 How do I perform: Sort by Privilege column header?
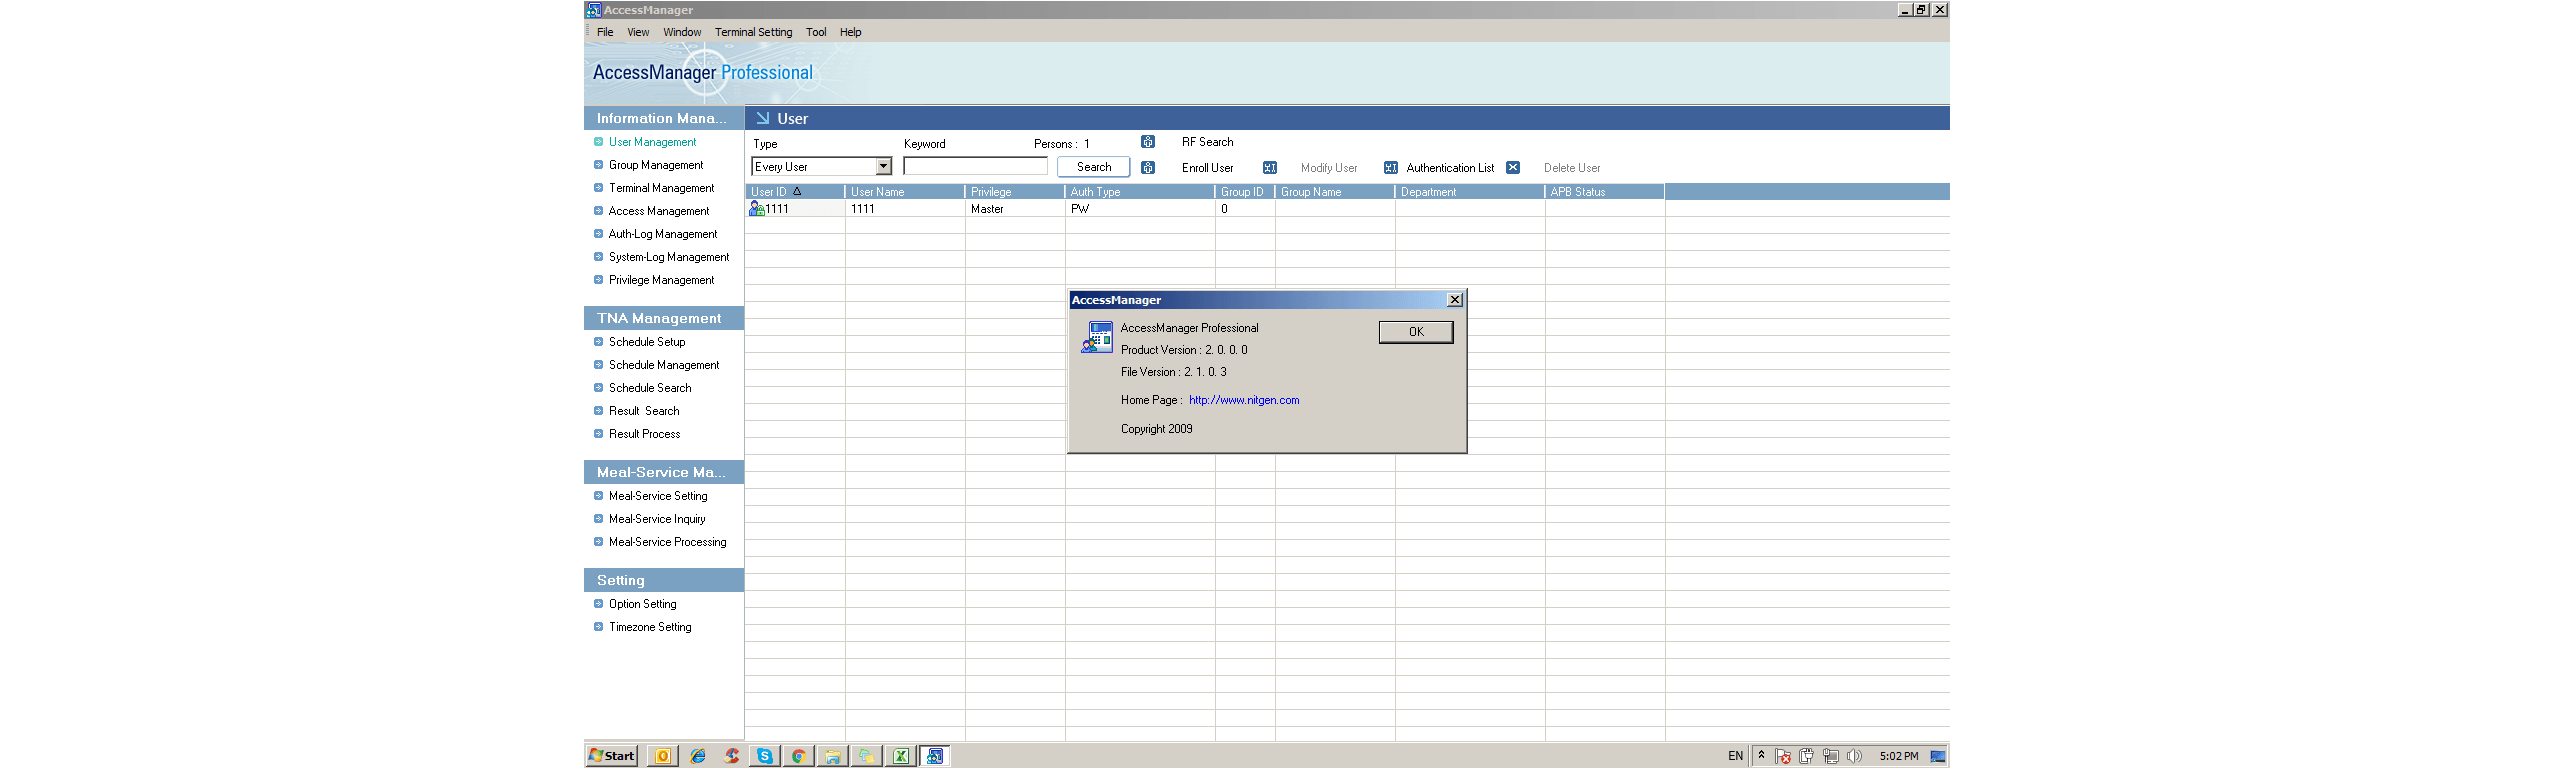click(x=1015, y=192)
